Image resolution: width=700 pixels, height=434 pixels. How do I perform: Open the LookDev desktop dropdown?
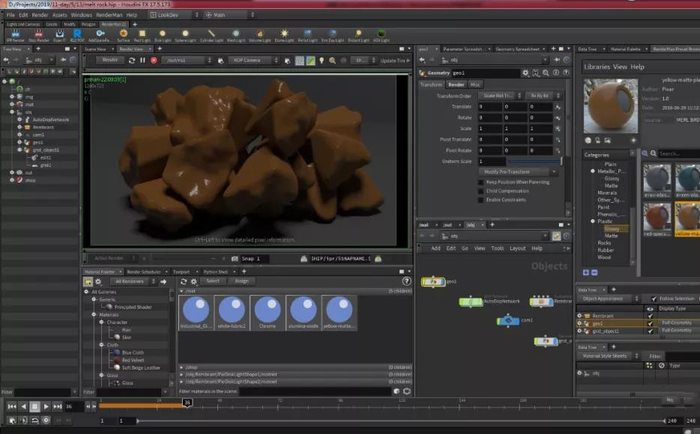coord(174,15)
